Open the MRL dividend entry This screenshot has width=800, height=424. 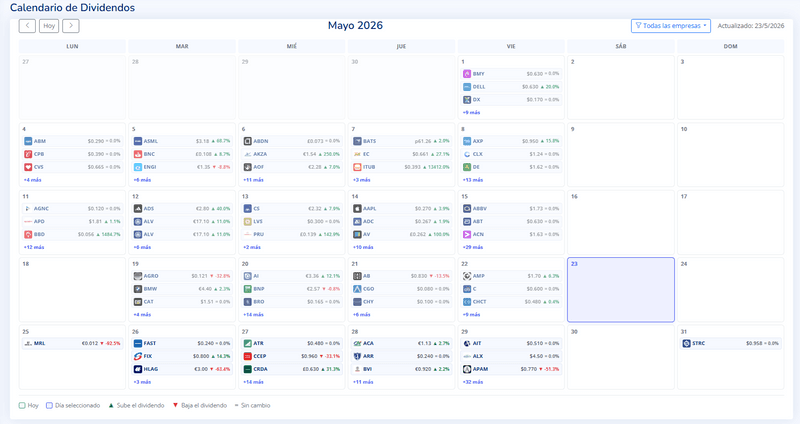[x=72, y=343]
